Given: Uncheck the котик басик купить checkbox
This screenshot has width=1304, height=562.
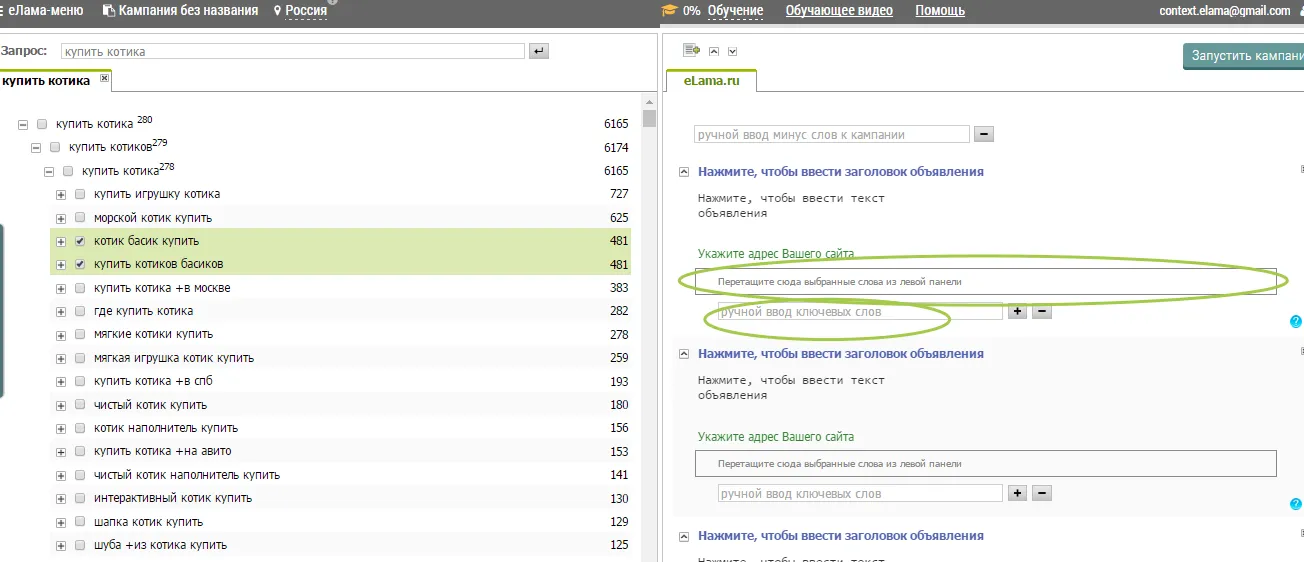Looking at the screenshot, I should click(x=80, y=241).
